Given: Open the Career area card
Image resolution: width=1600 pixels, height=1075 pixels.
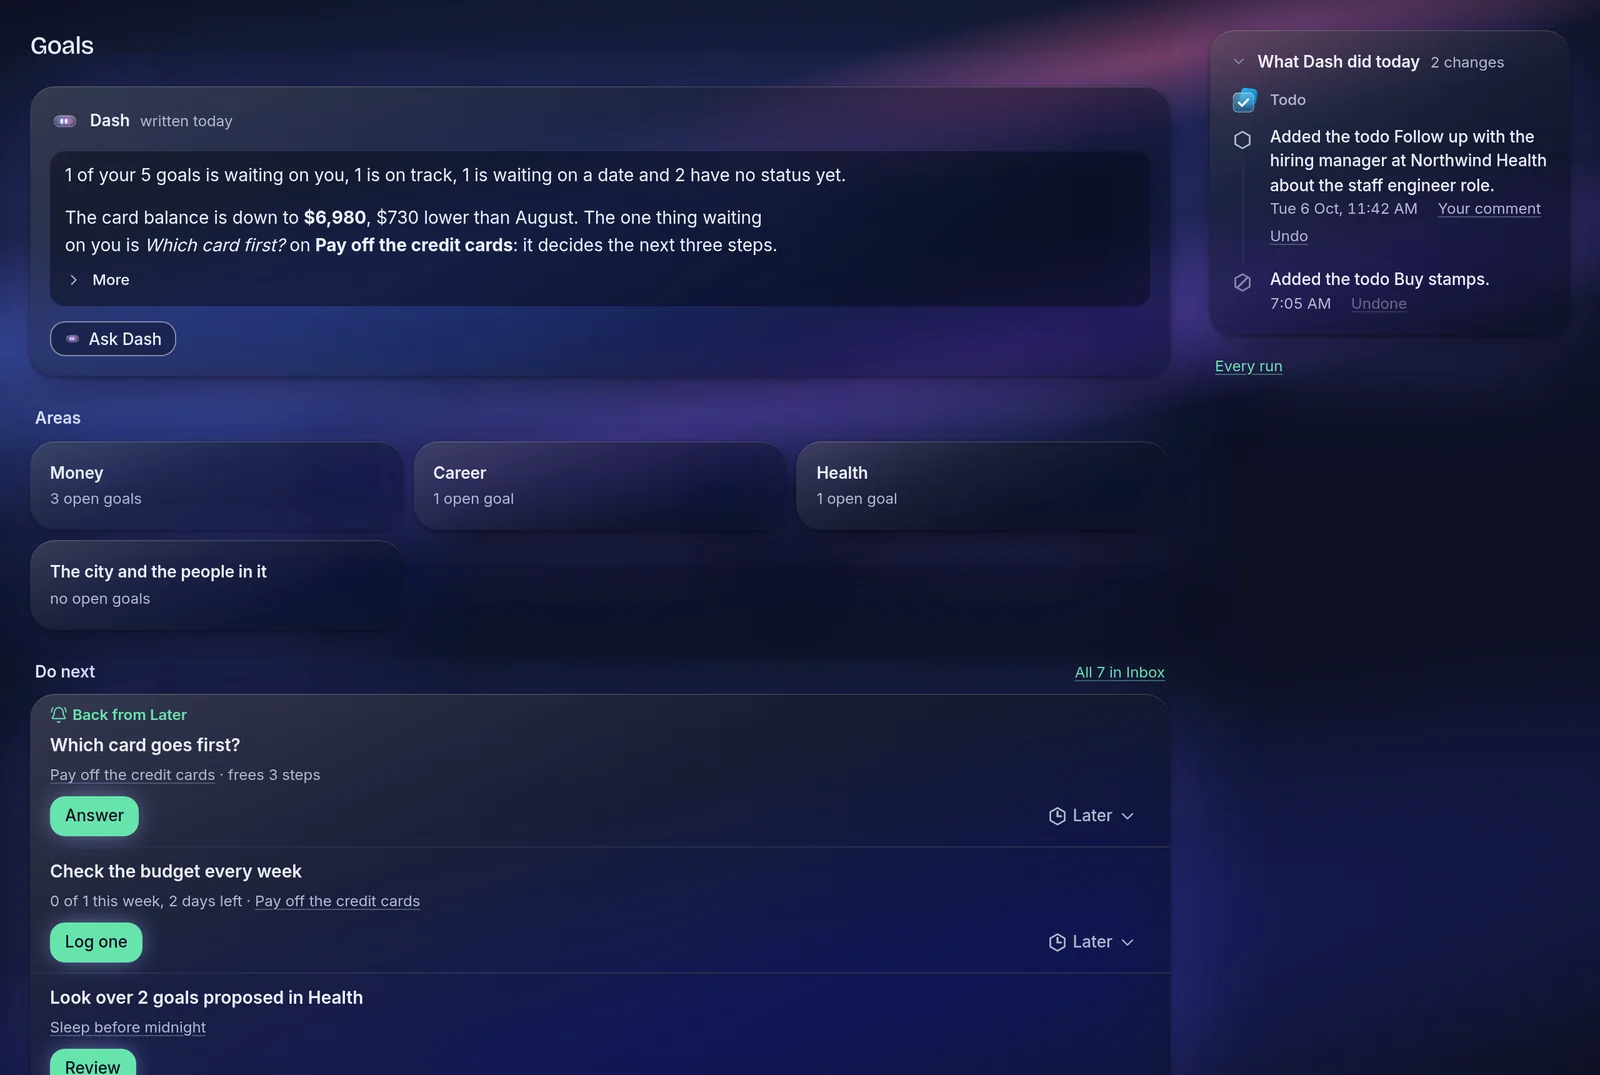Looking at the screenshot, I should [599, 486].
